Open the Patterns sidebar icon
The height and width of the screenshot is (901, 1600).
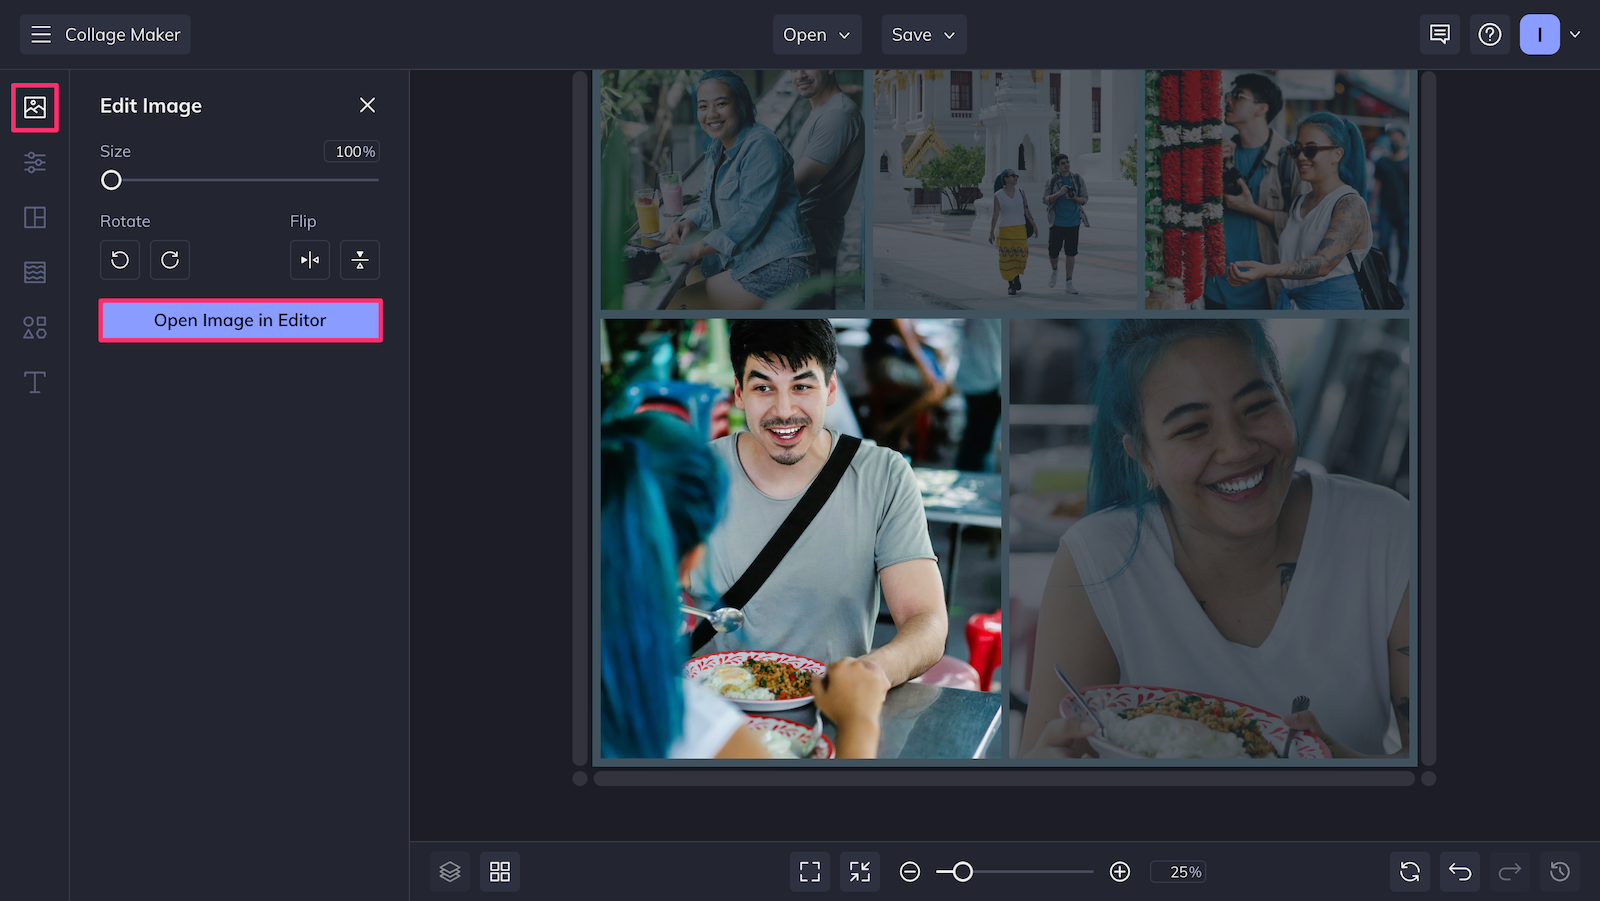35,272
